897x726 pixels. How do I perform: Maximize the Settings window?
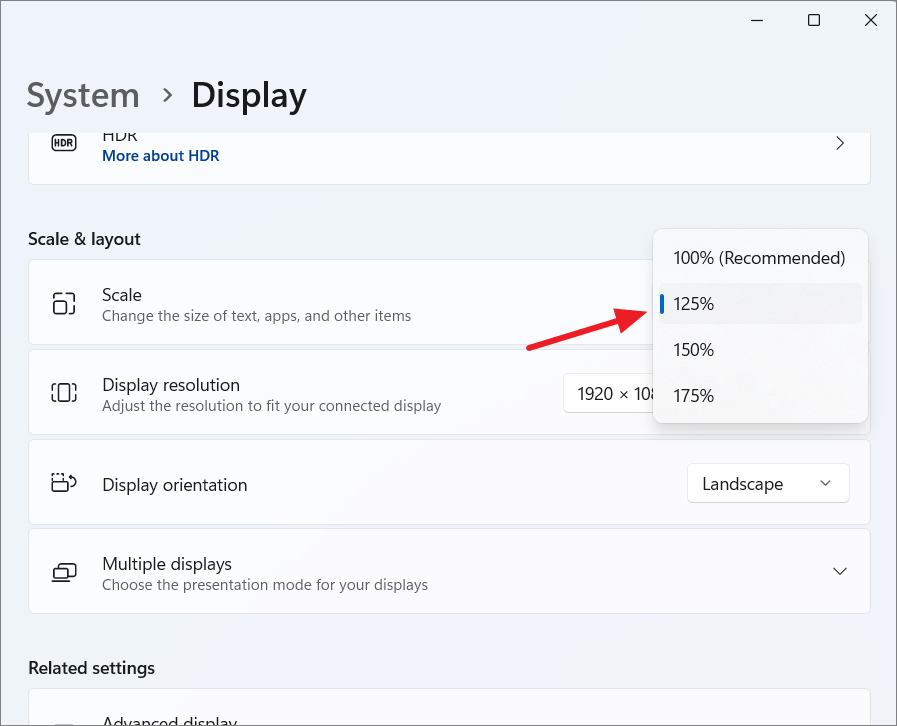813,20
